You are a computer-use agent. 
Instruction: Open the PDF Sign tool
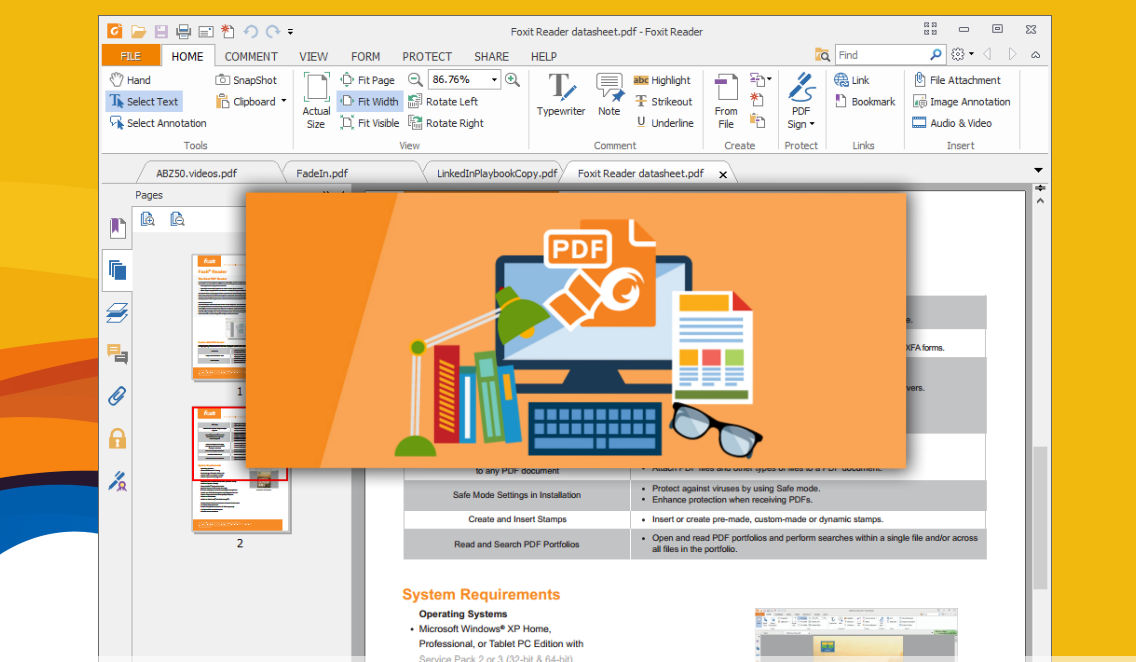click(x=800, y=100)
